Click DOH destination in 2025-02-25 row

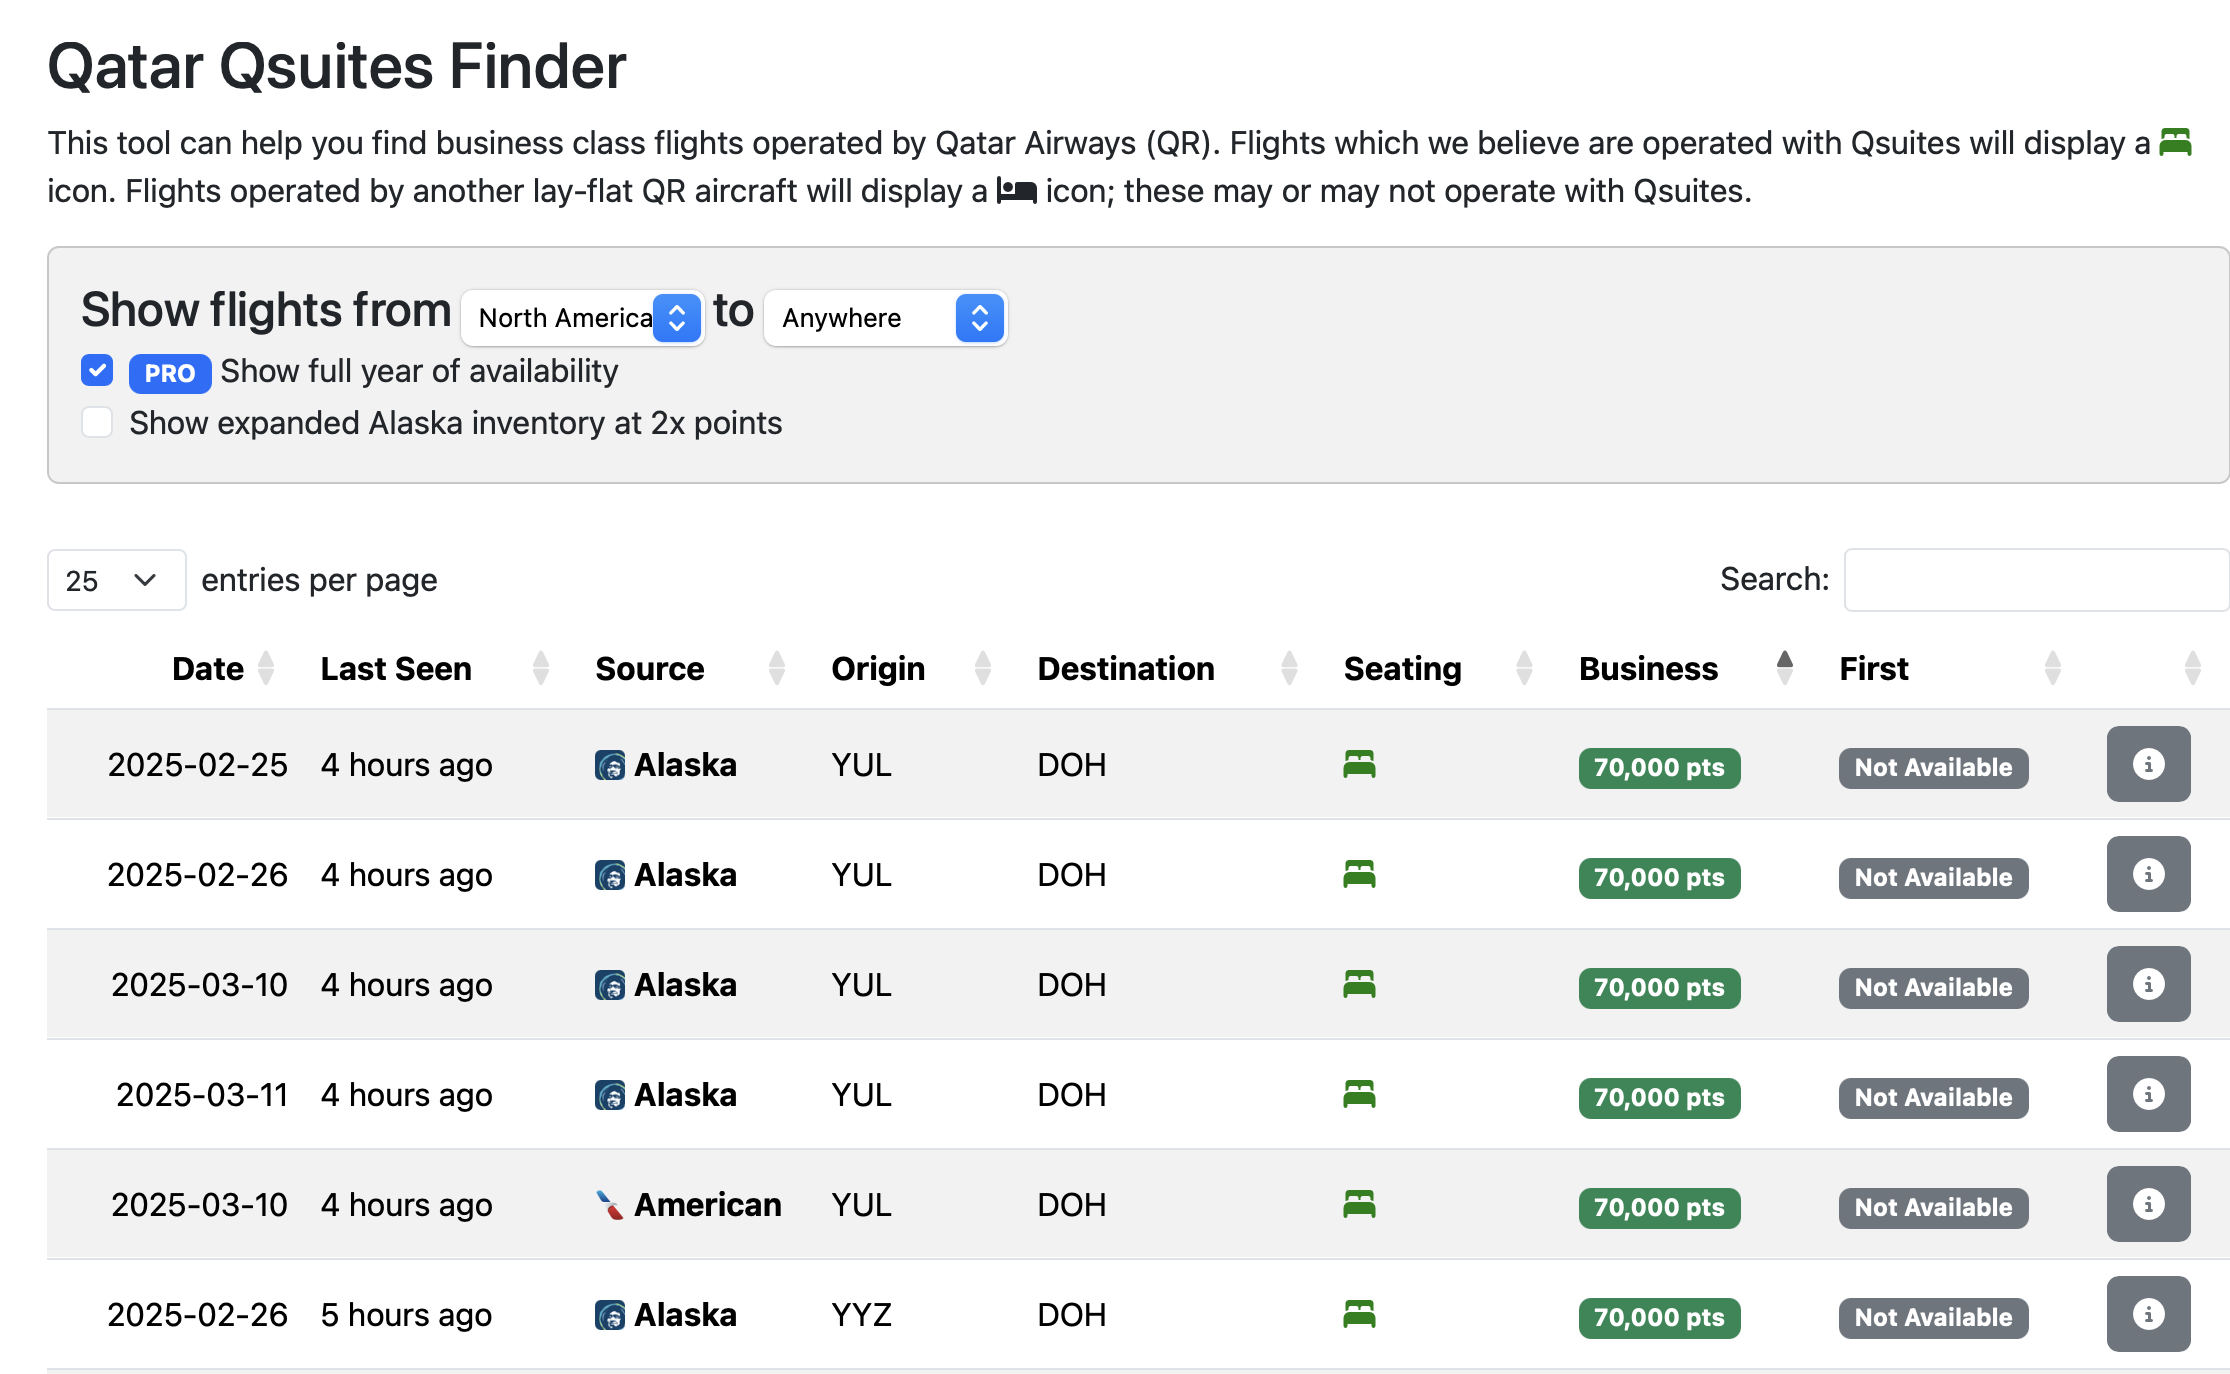coord(1071,765)
